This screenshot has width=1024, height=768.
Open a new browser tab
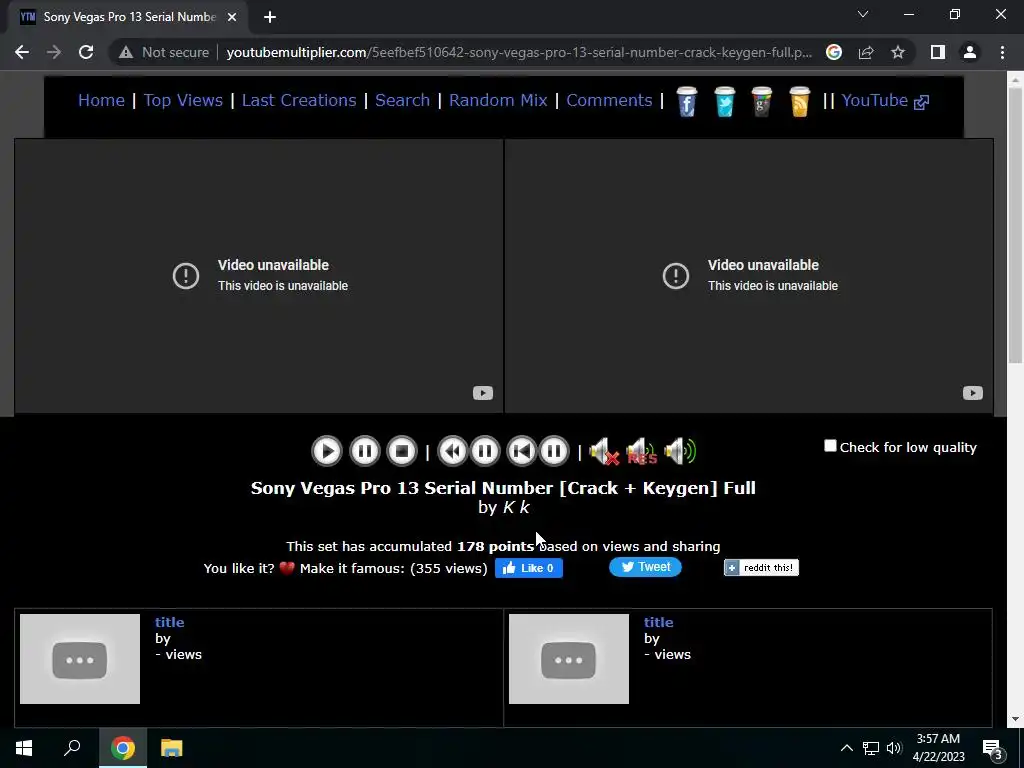point(270,17)
